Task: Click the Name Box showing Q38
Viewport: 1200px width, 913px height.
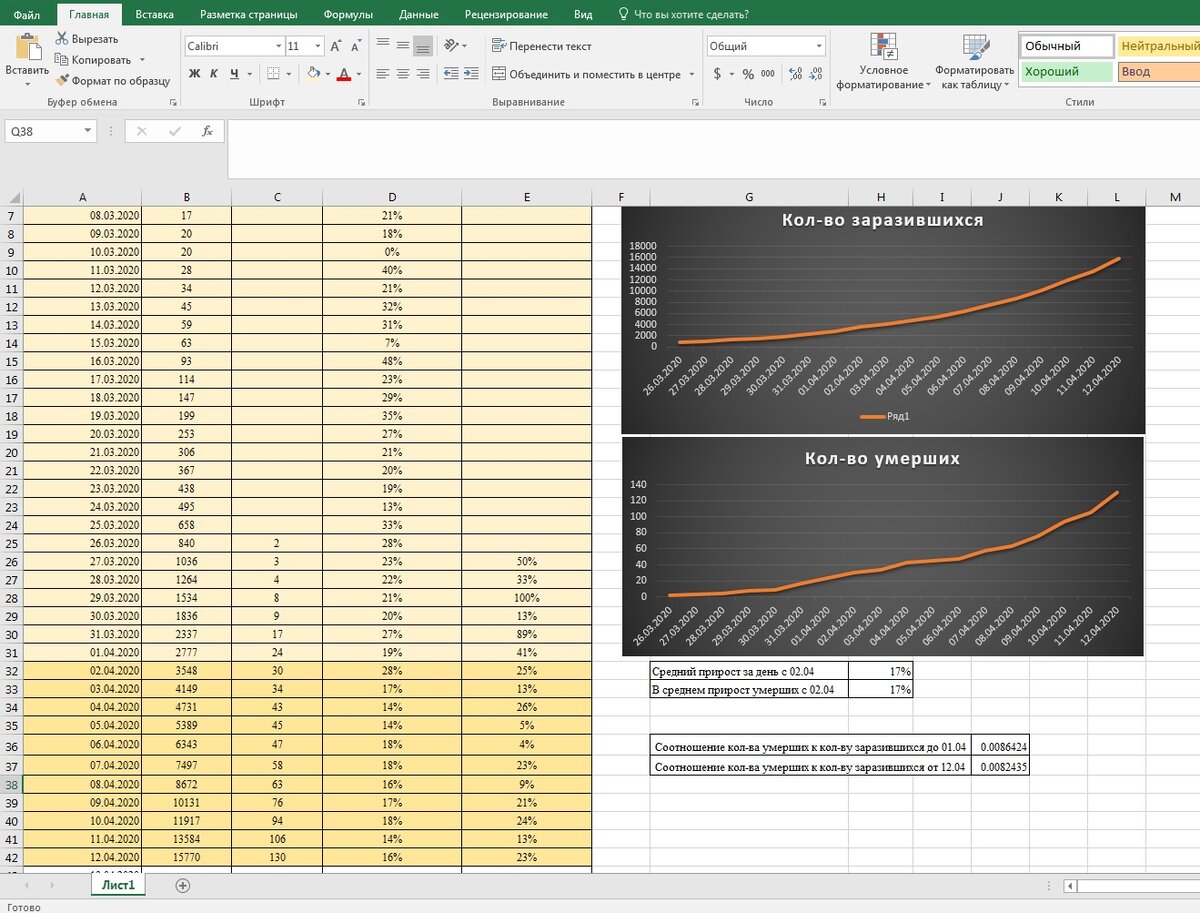Action: pos(44,131)
